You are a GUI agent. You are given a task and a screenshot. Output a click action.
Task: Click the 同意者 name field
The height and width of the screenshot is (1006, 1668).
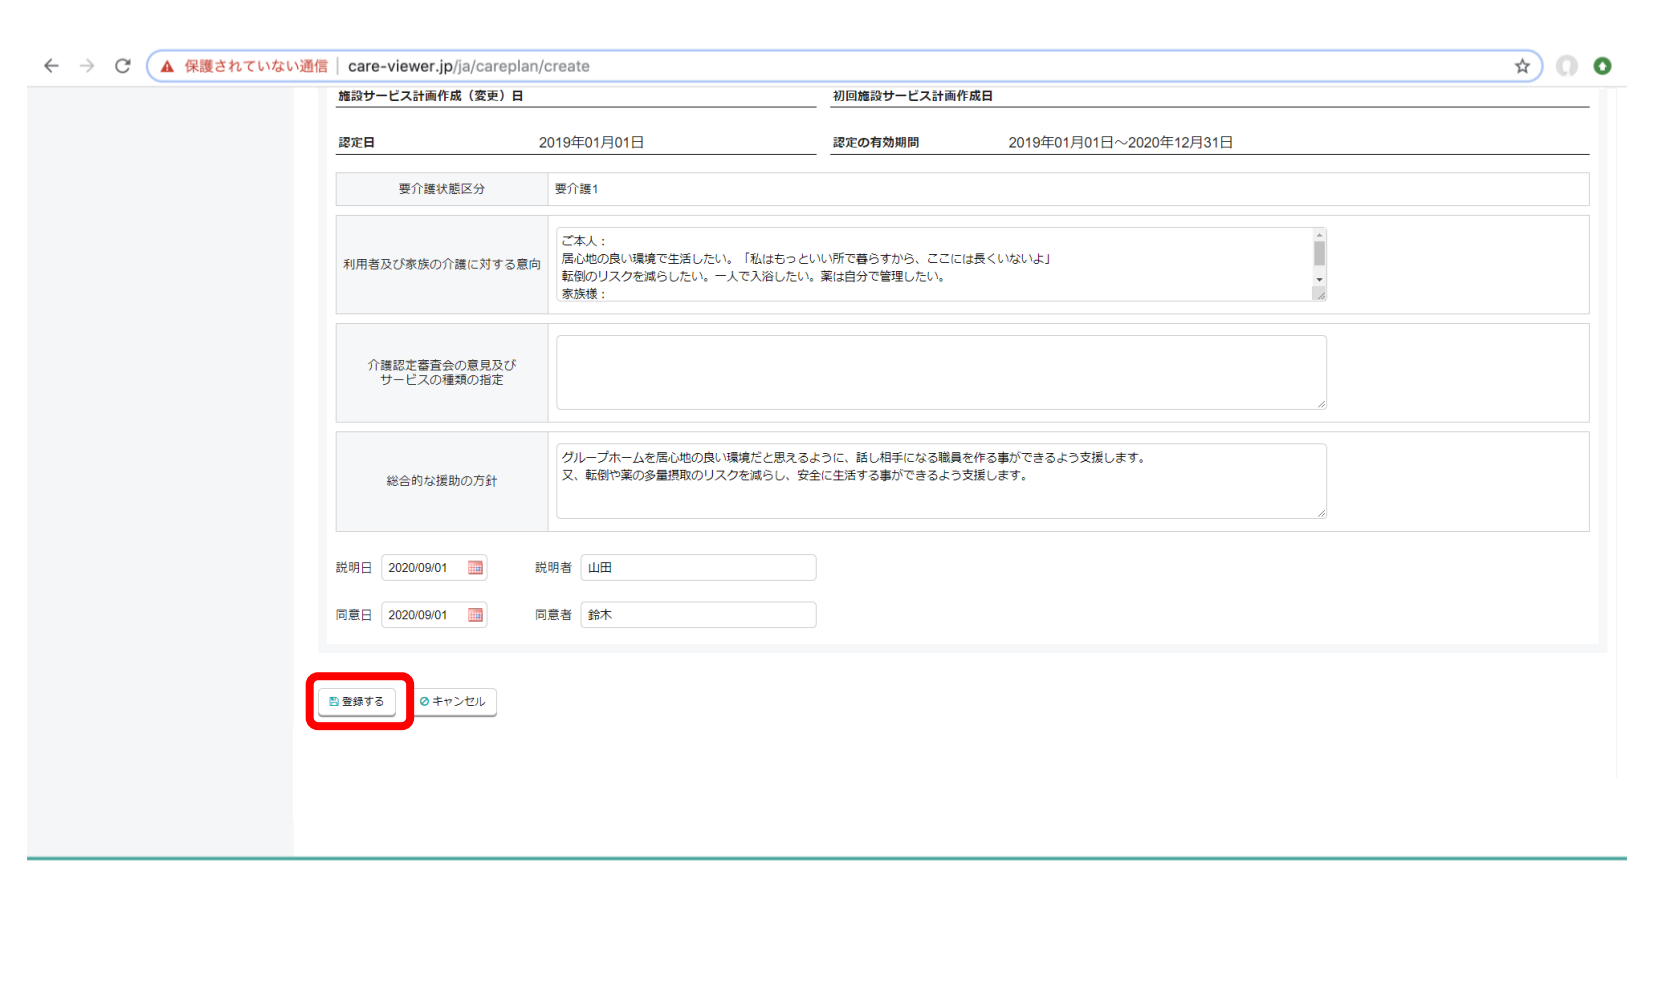[698, 615]
